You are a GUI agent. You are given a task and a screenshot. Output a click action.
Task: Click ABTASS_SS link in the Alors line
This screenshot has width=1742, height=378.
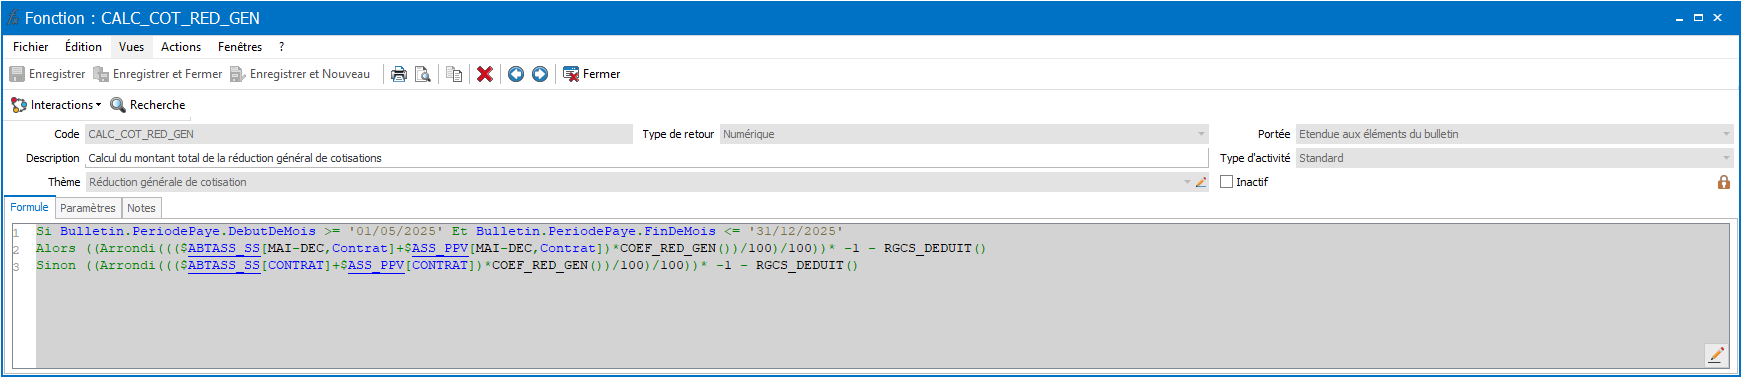coord(224,248)
